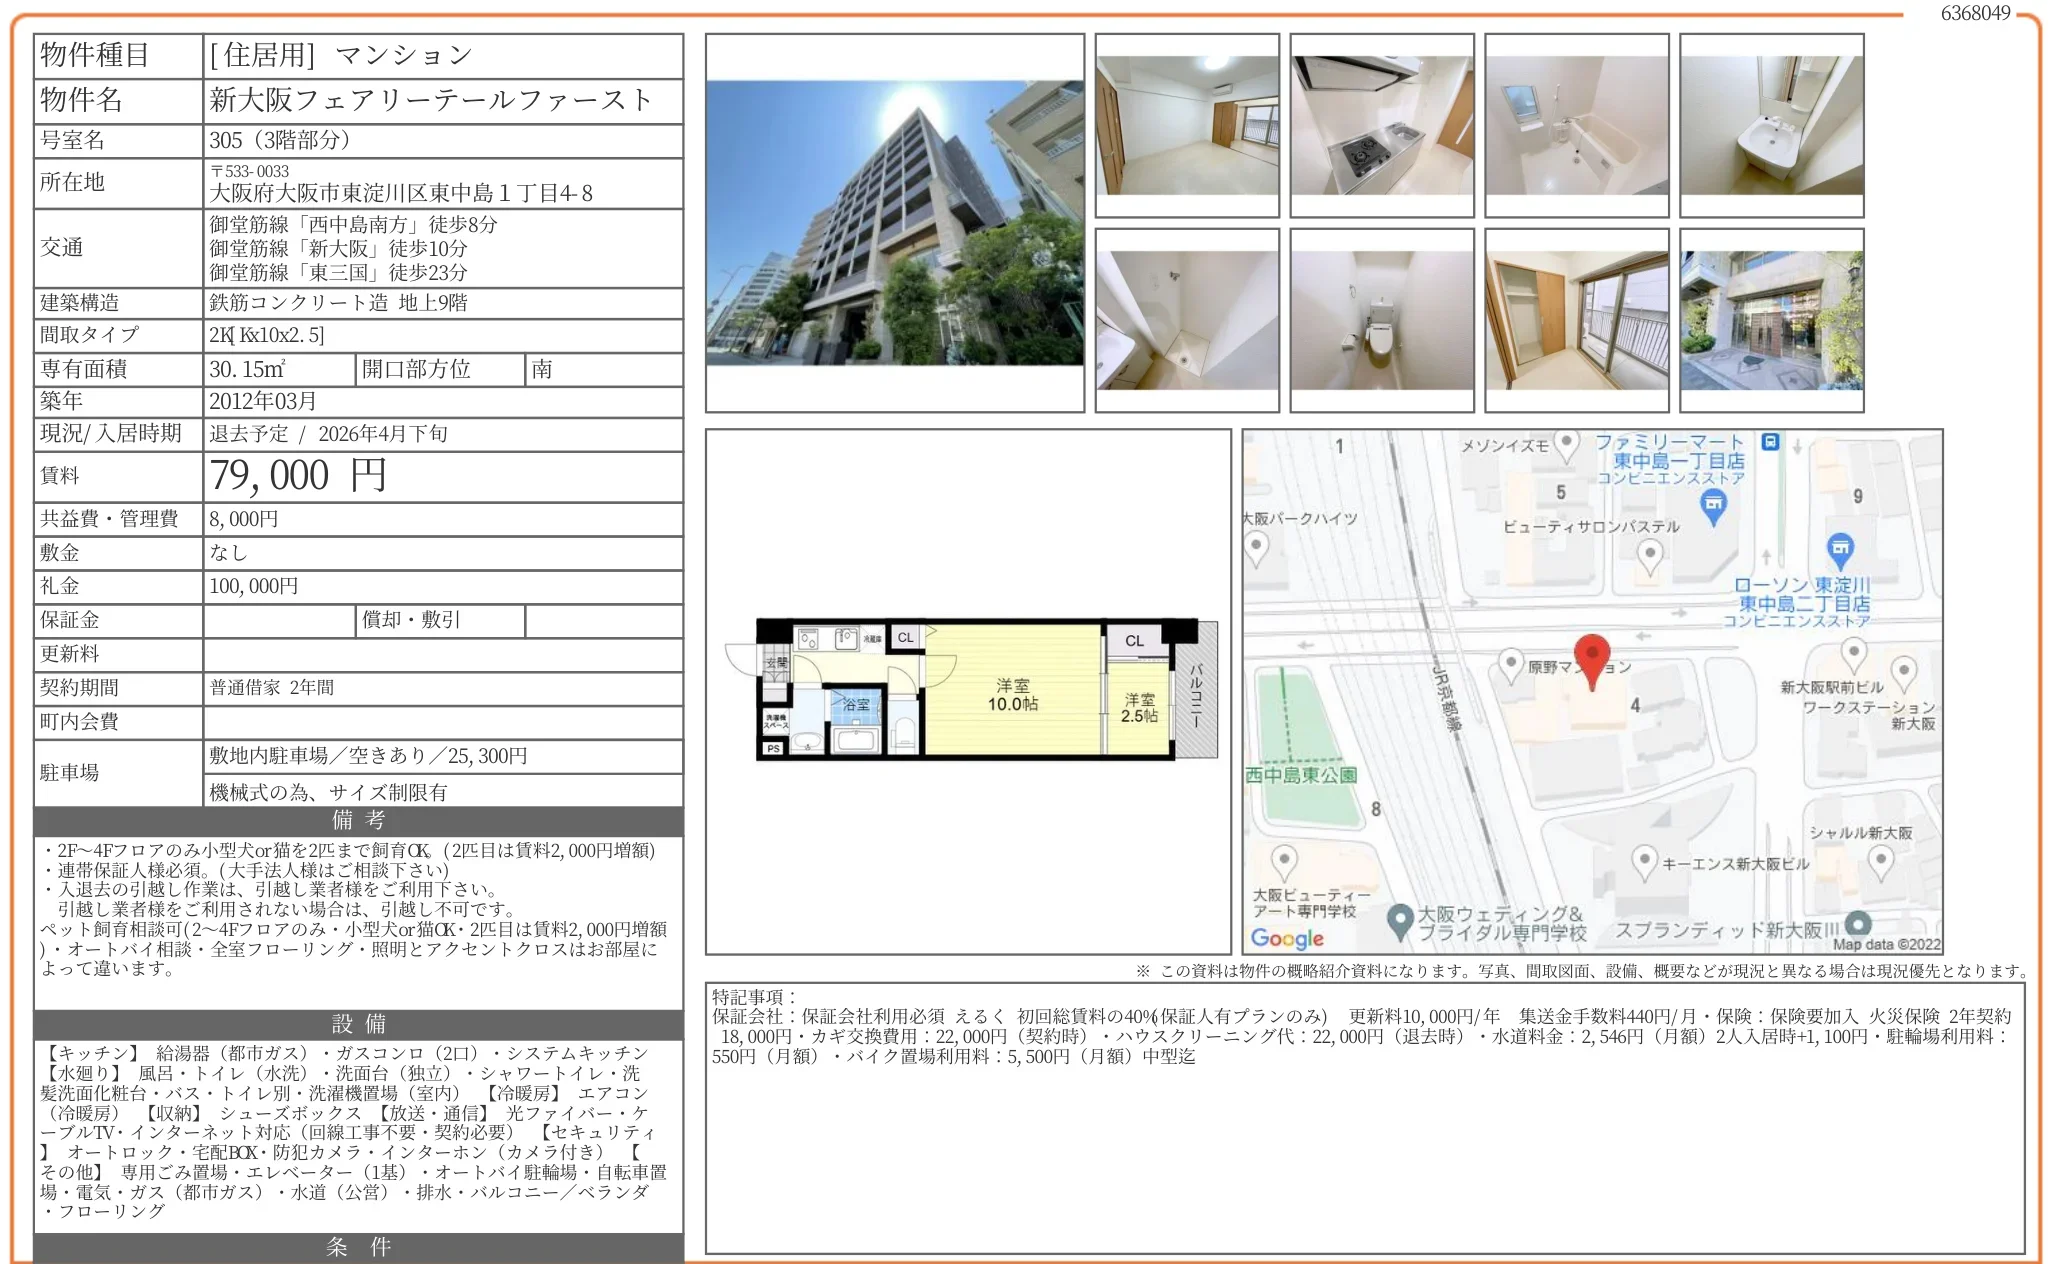Click the 備考 section header

[x=358, y=821]
